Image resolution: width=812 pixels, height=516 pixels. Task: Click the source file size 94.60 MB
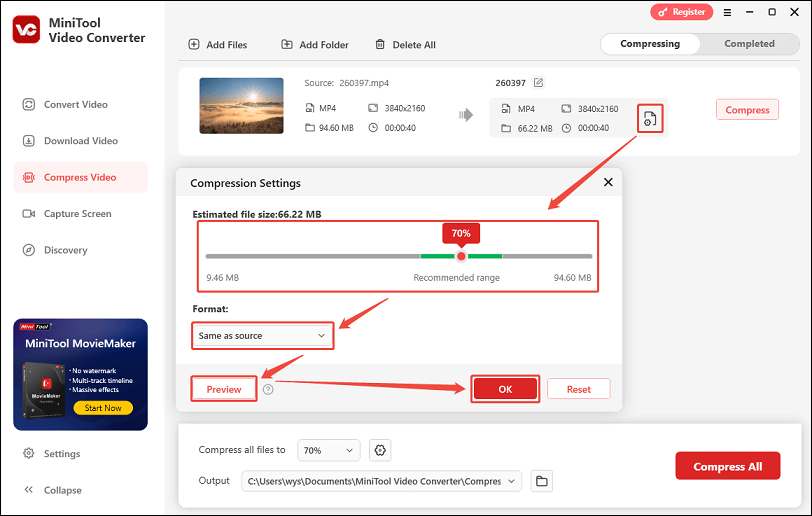[x=336, y=128]
